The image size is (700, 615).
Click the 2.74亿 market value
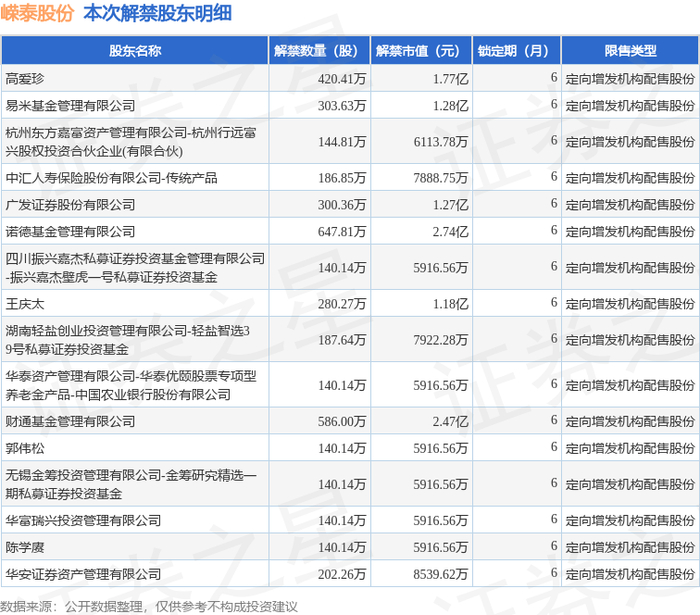[450, 232]
